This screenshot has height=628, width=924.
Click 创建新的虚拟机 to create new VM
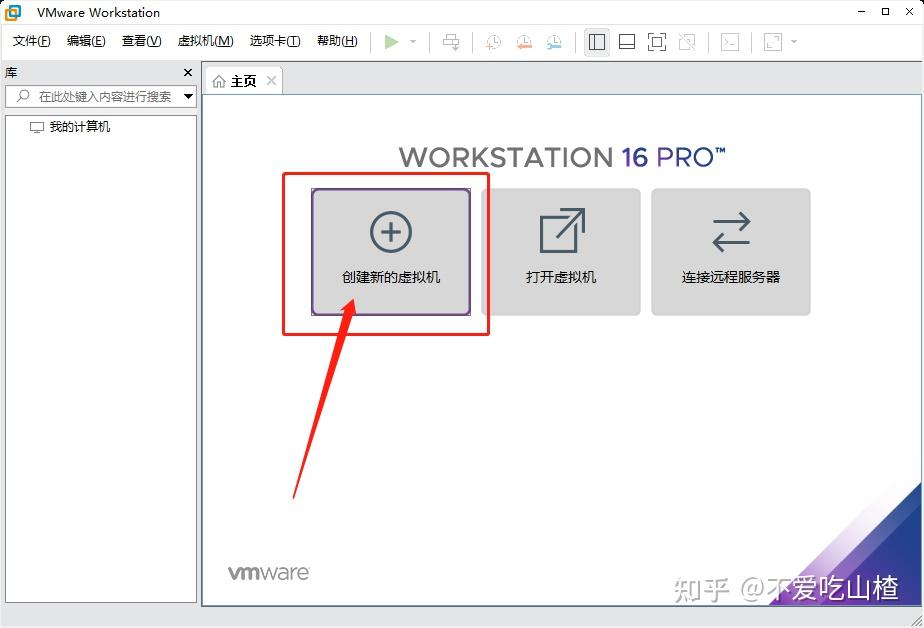pos(392,250)
